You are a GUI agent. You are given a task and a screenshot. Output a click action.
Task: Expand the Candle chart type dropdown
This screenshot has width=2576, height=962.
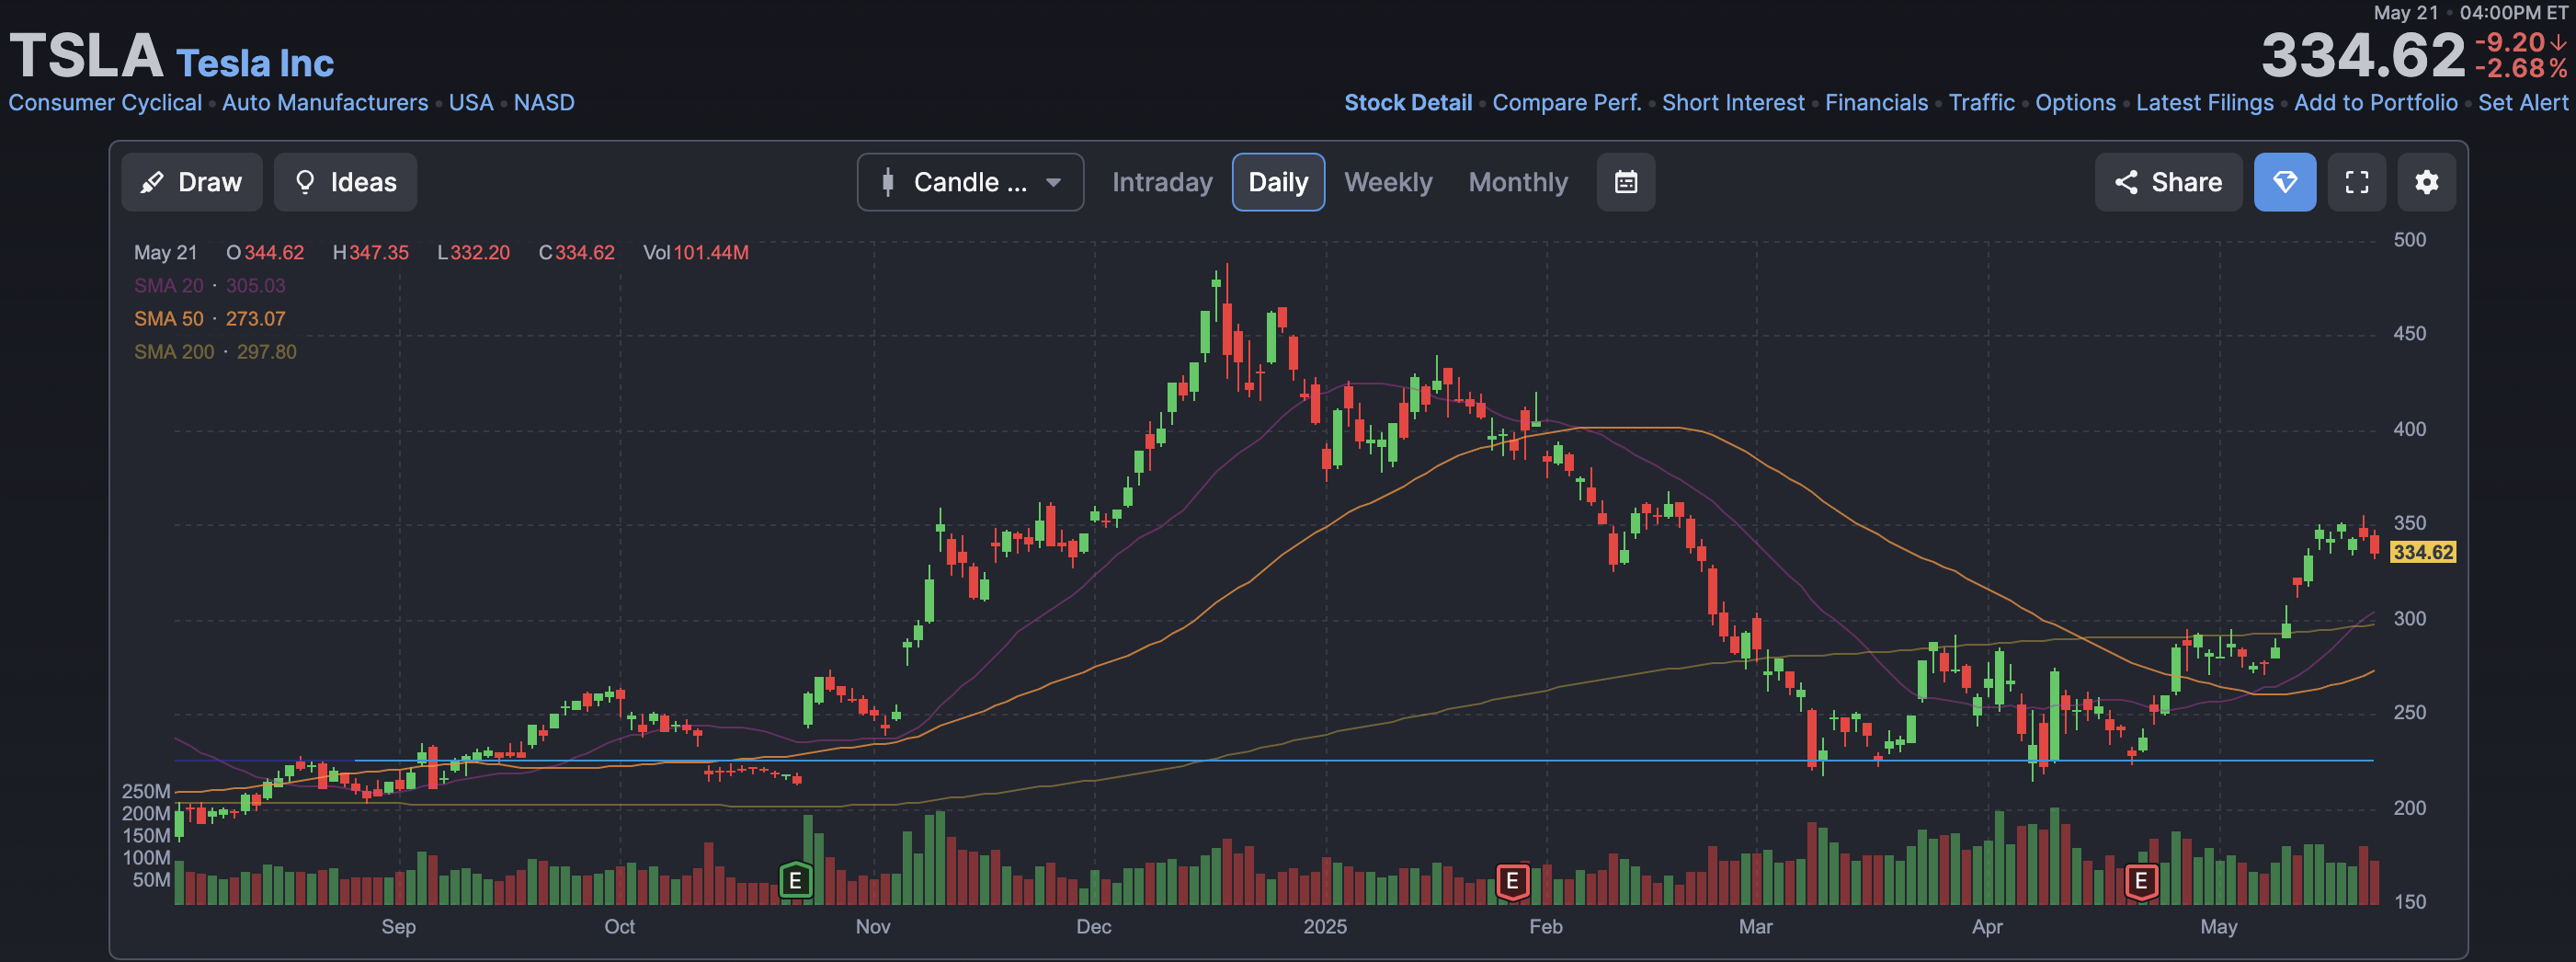(970, 182)
